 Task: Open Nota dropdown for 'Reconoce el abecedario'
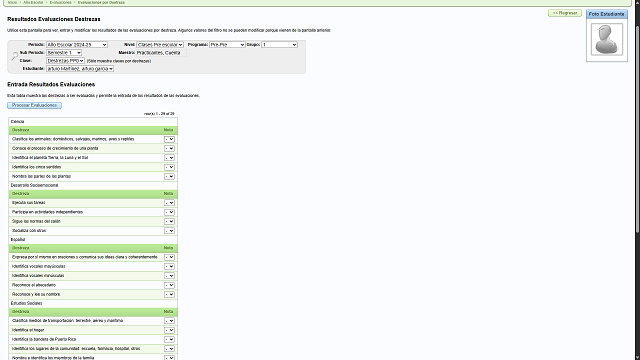point(169,285)
